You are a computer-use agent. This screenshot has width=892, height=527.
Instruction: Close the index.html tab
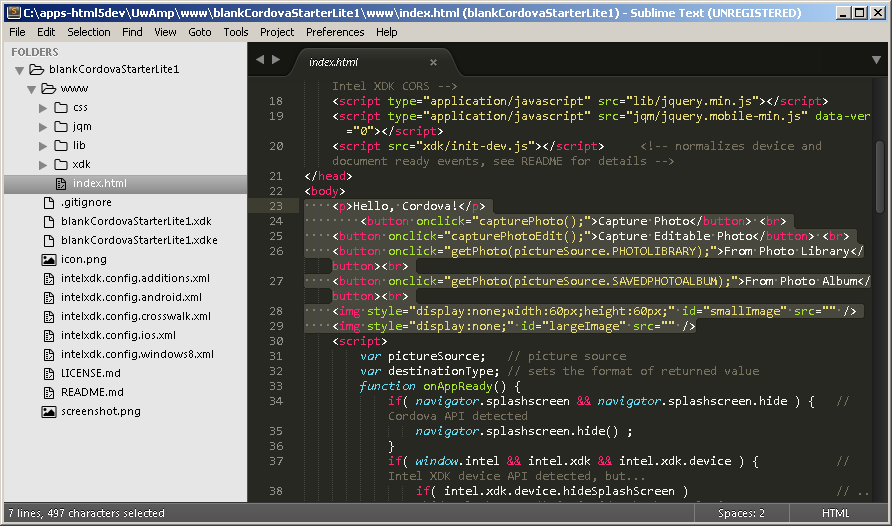tap(433, 63)
